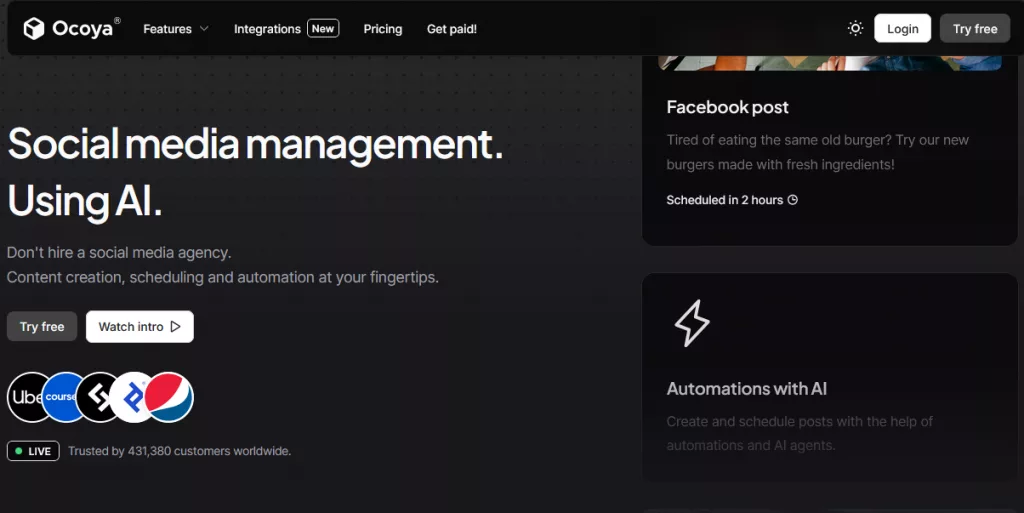This screenshot has width=1024, height=513.
Task: Click the Facebook post card title
Action: (728, 107)
